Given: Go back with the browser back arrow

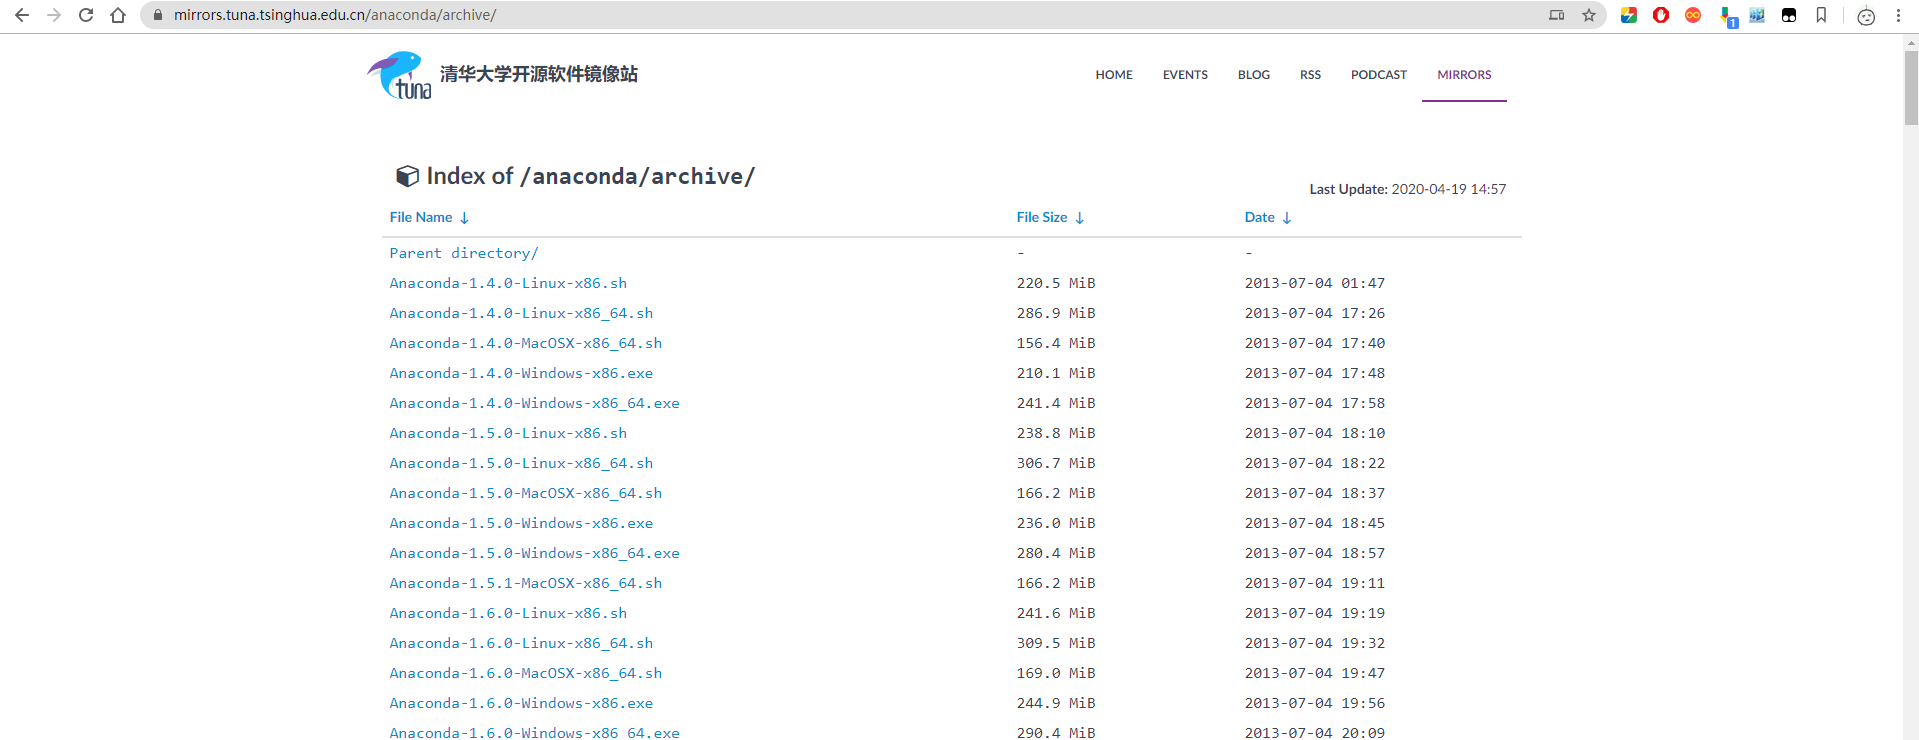Looking at the screenshot, I should click(22, 15).
